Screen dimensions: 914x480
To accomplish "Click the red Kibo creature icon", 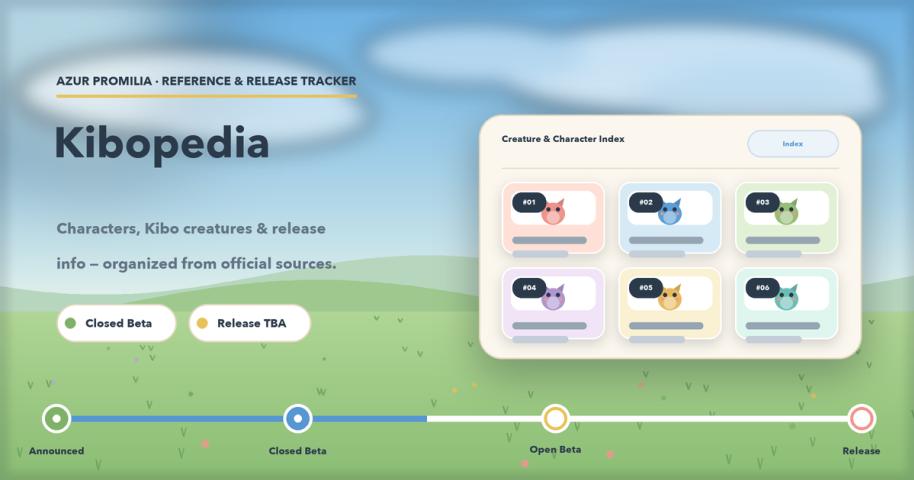I will pos(553,213).
